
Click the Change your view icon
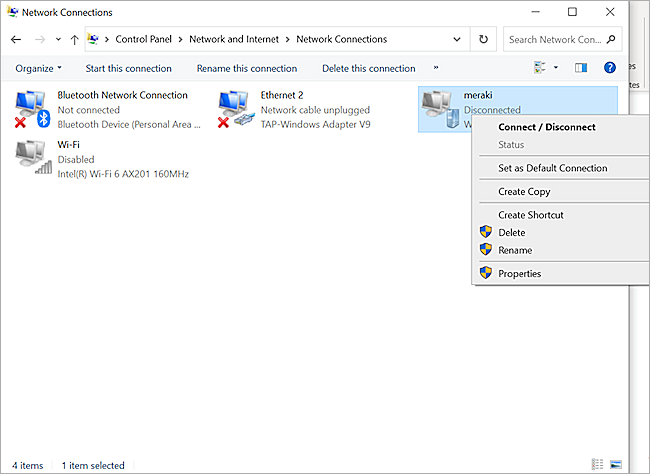pos(539,67)
